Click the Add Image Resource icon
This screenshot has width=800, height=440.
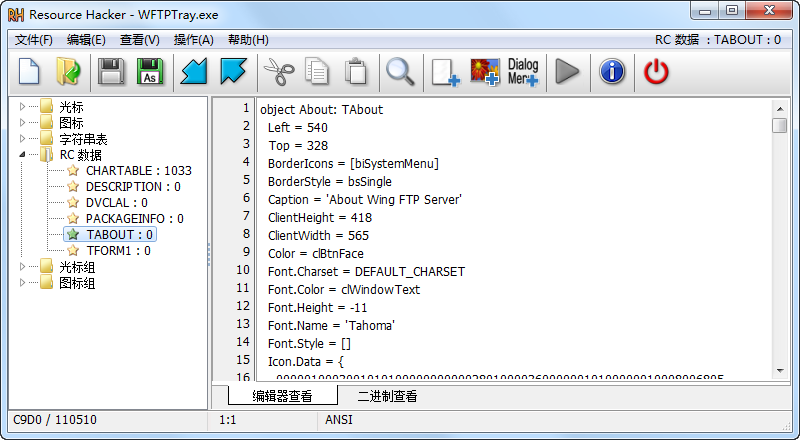484,71
